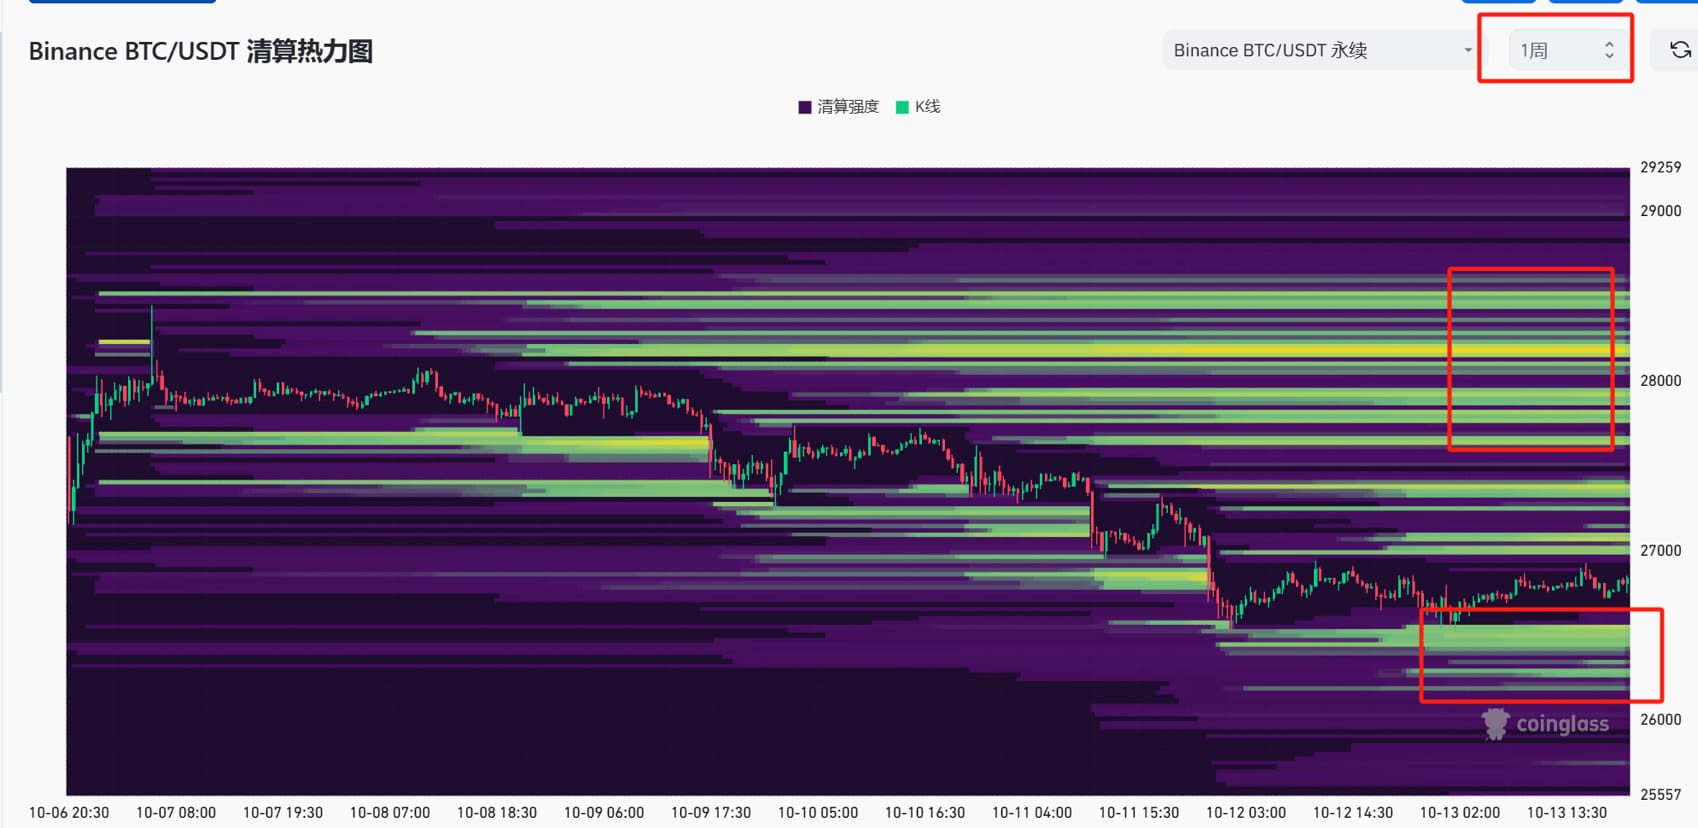Screen dimensions: 1698x828
Task: Click the 10-09 06:00 time axis label
Action: [x=604, y=813]
